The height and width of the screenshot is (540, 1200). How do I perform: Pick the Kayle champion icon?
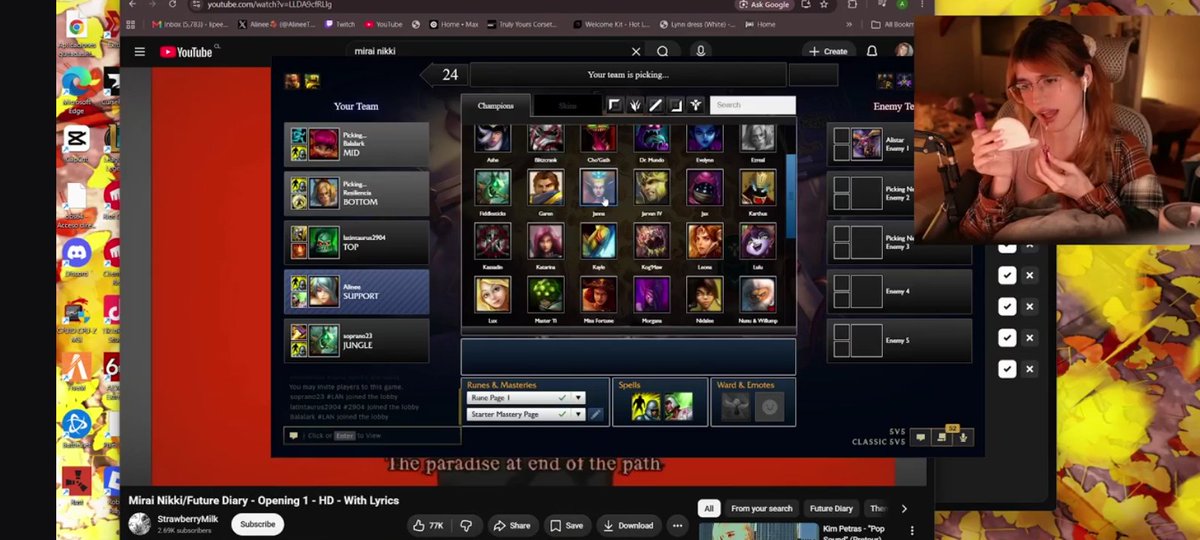pos(598,241)
